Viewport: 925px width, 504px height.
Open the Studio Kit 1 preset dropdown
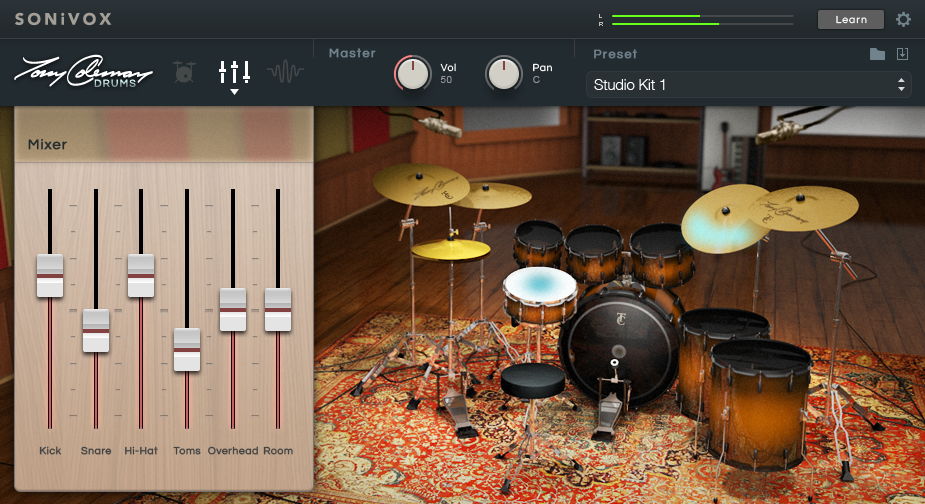749,85
